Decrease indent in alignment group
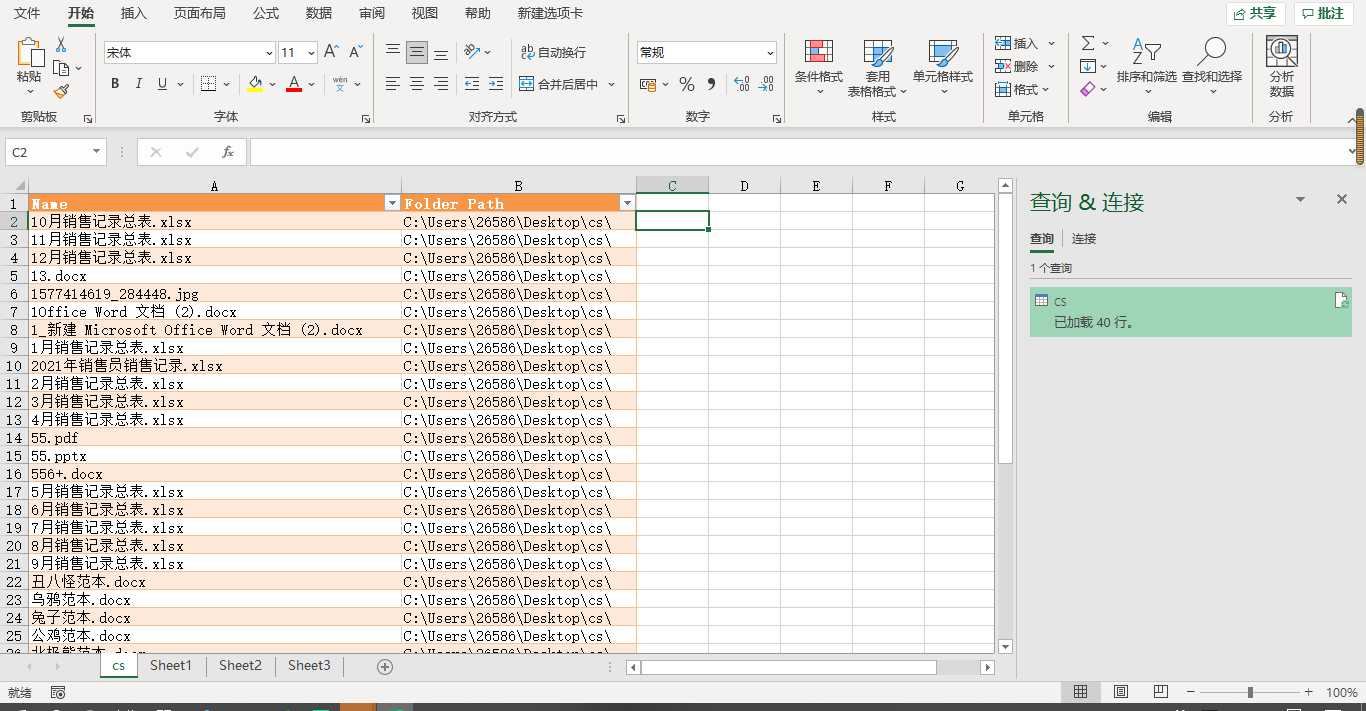 pos(472,84)
